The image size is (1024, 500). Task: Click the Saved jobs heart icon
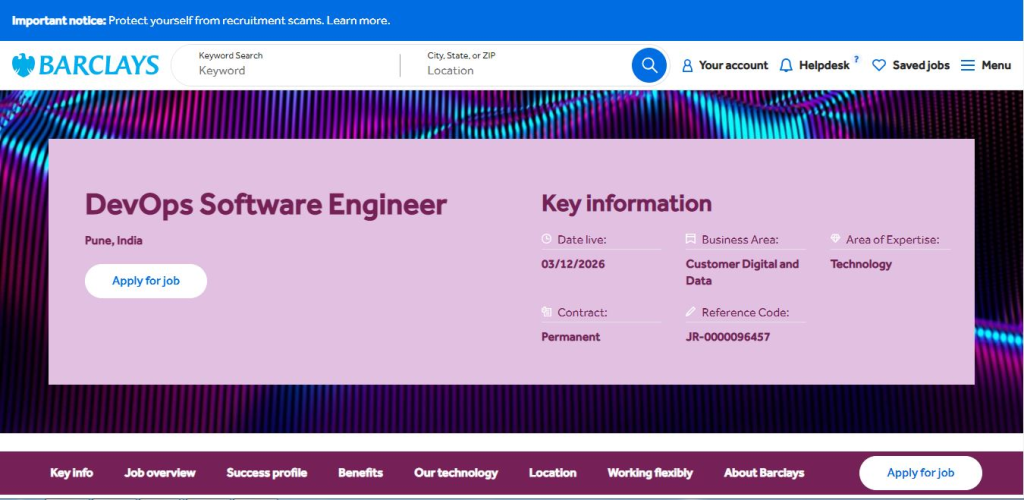[x=879, y=65]
